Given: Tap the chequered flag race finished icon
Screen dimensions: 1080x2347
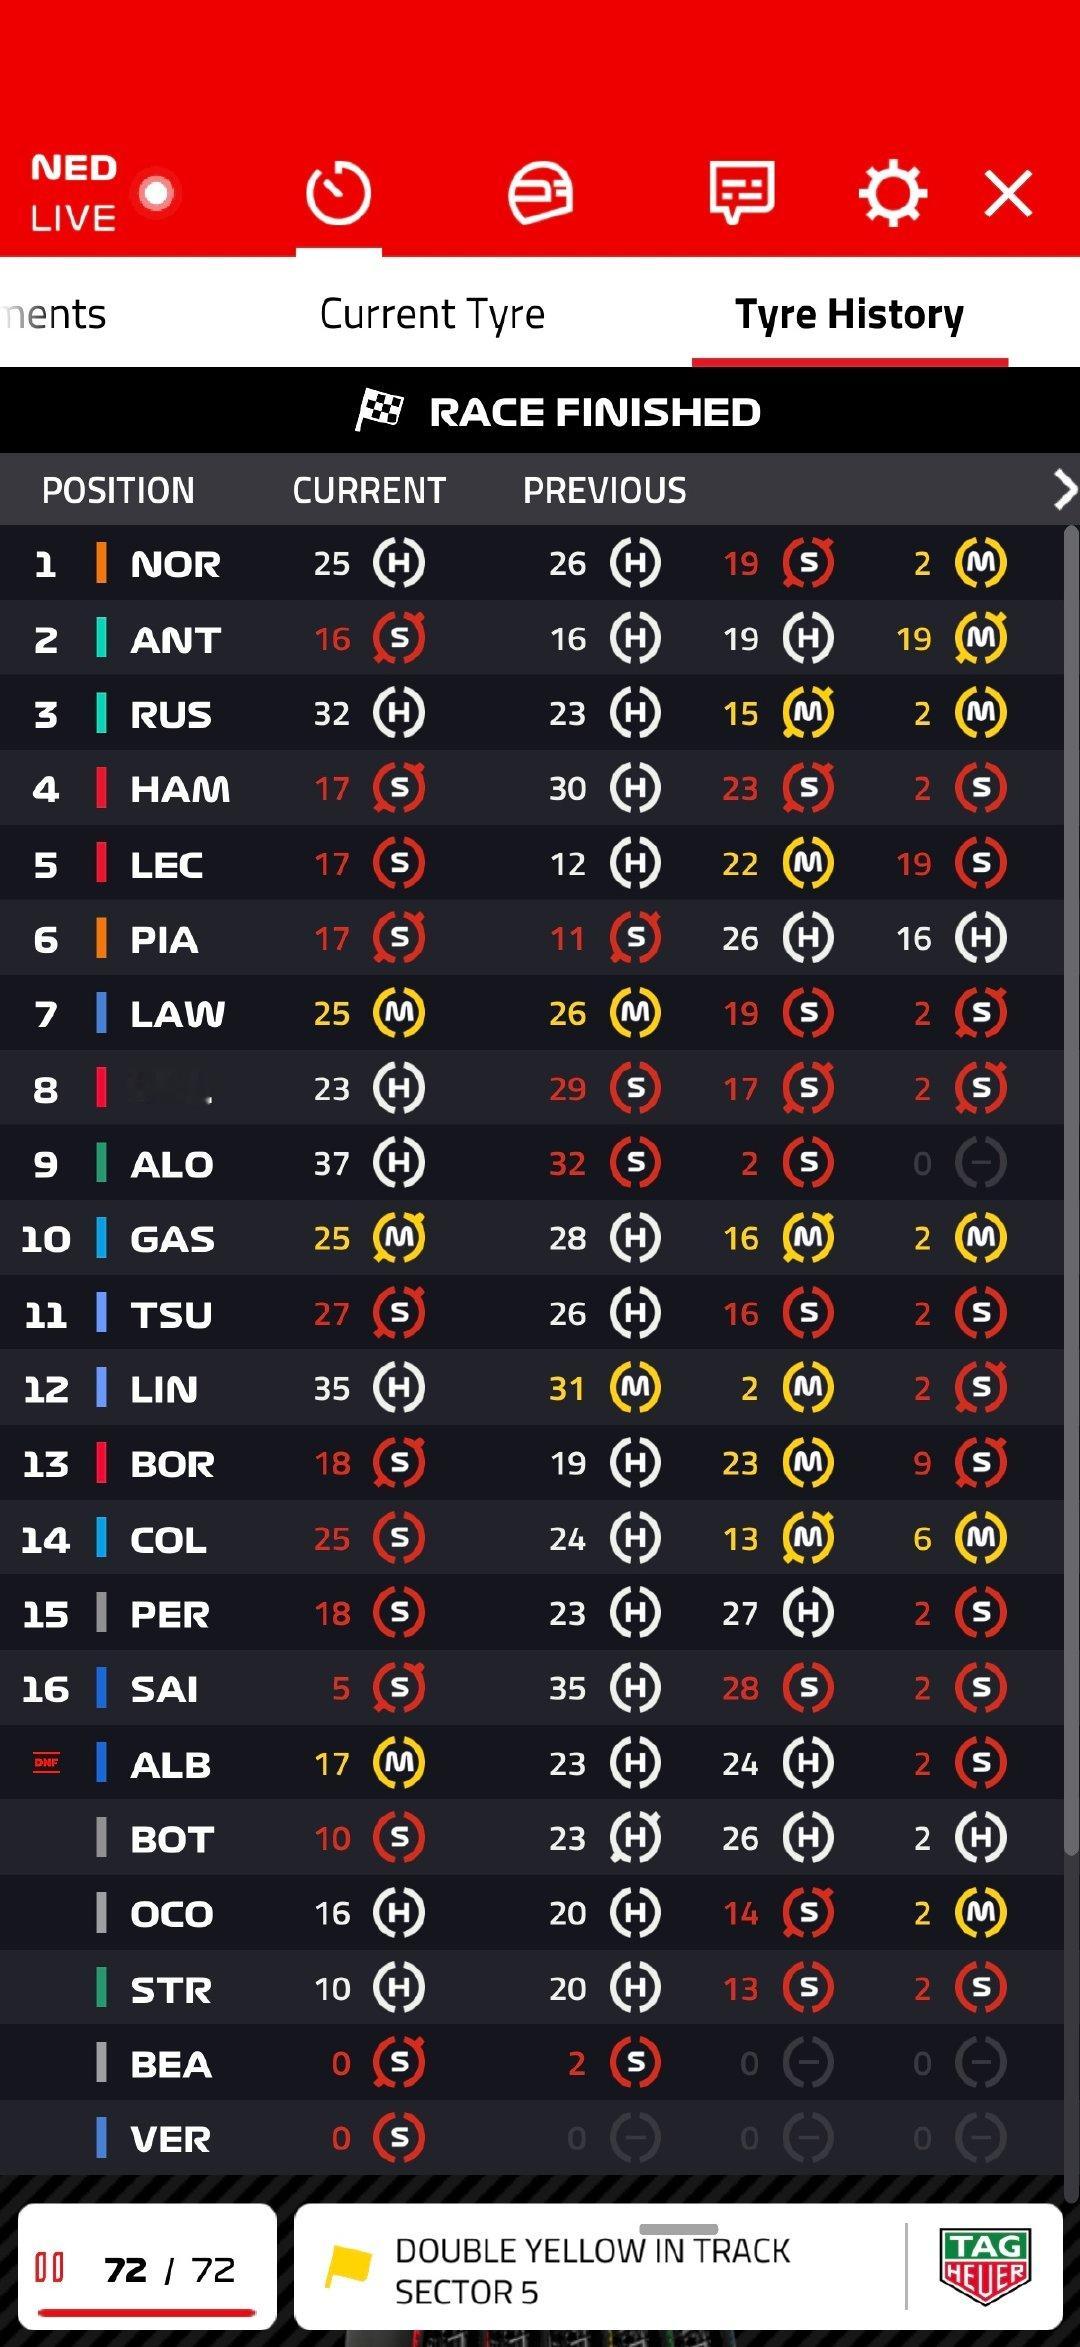Looking at the screenshot, I should (x=379, y=411).
